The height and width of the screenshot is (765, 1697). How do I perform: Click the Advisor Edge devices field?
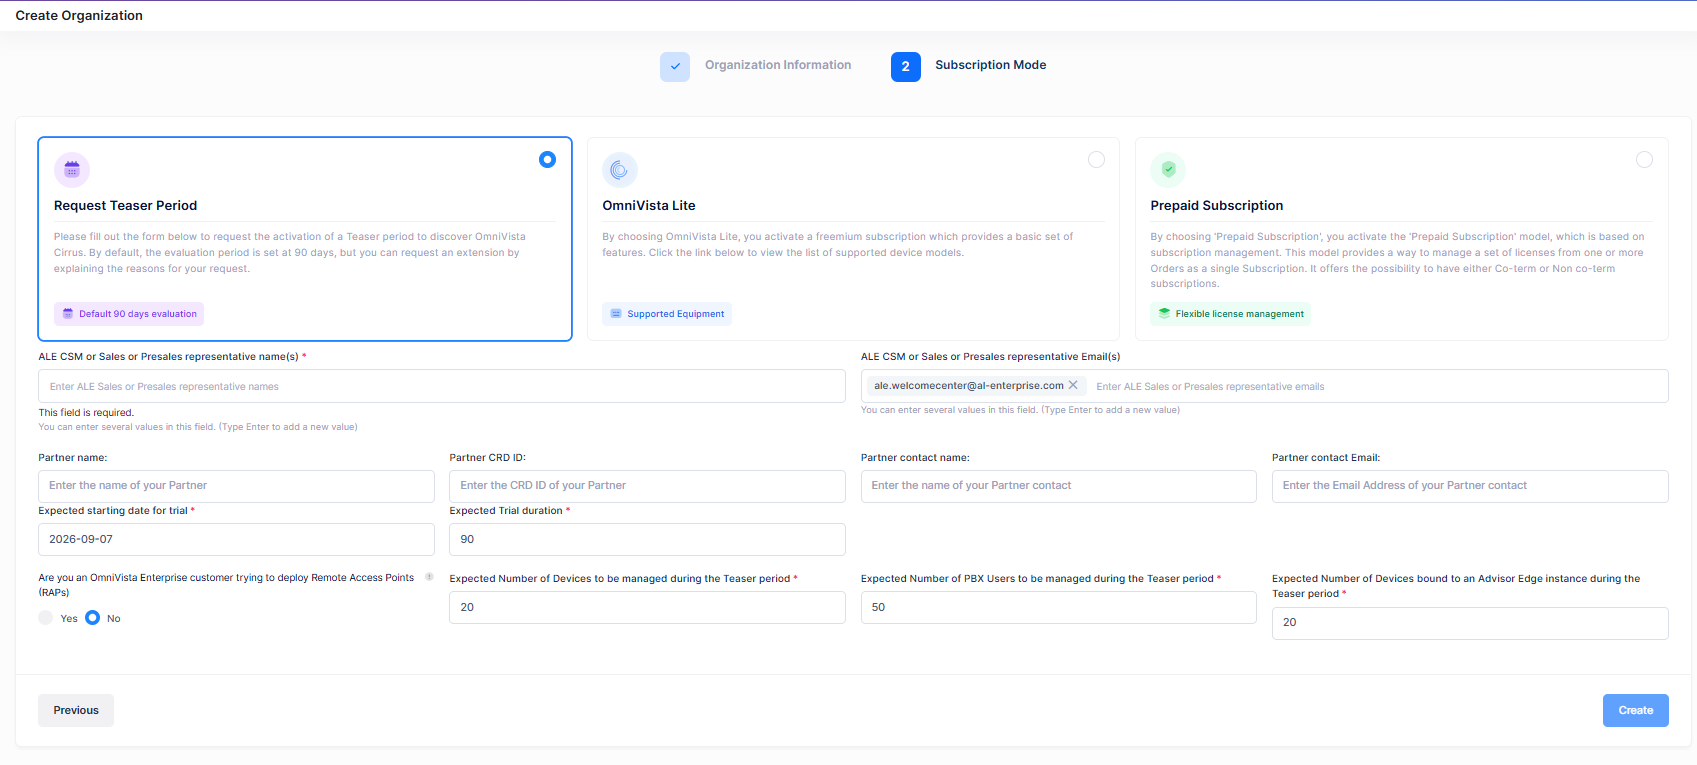click(1470, 623)
